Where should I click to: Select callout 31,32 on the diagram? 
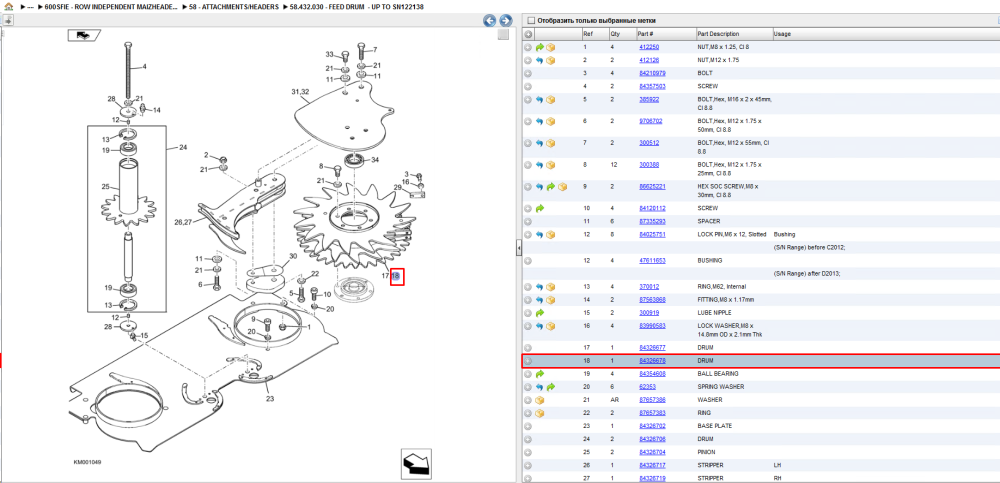pyautogui.click(x=300, y=92)
